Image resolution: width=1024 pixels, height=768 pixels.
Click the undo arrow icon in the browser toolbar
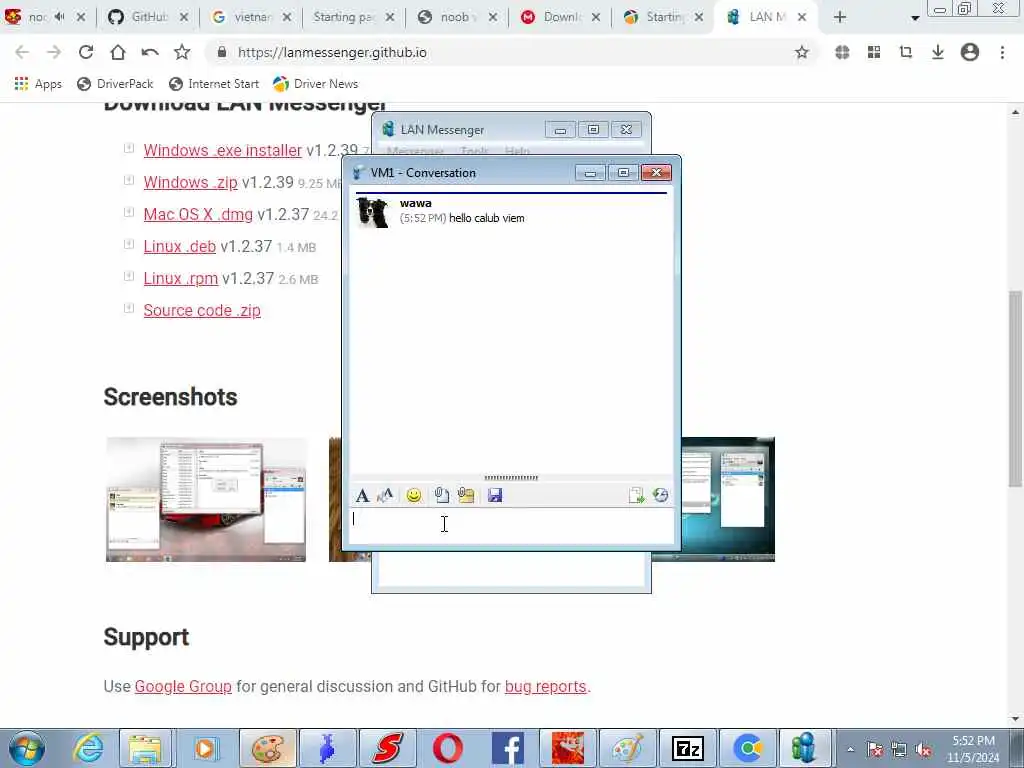150,52
